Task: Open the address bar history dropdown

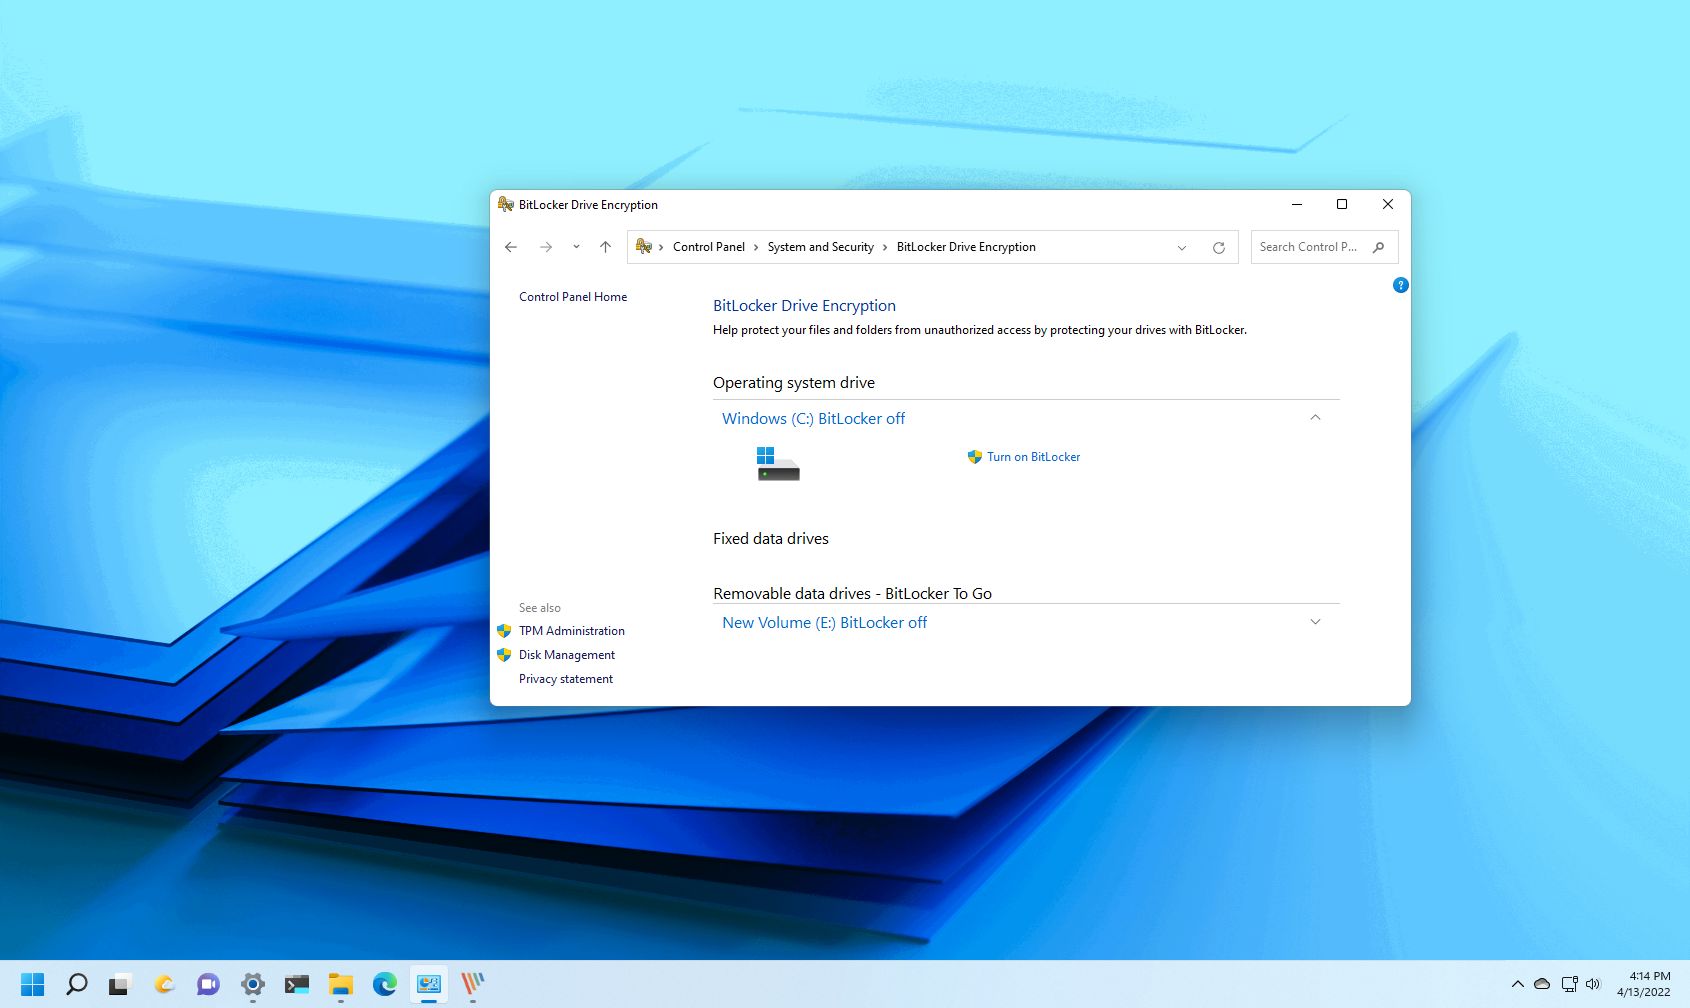Action: 1182,247
